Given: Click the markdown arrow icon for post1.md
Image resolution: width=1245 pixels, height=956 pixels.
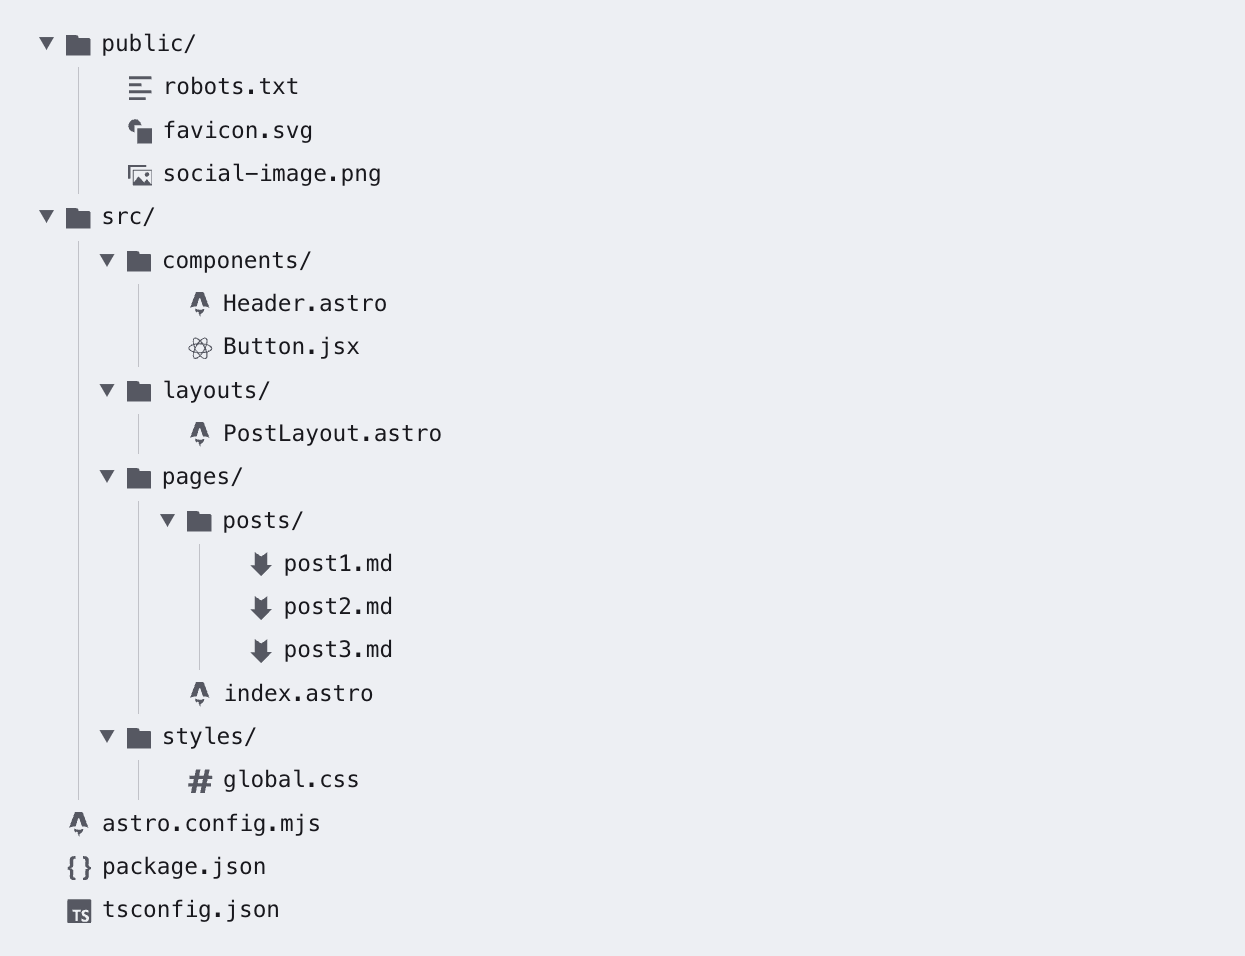Looking at the screenshot, I should (261, 564).
